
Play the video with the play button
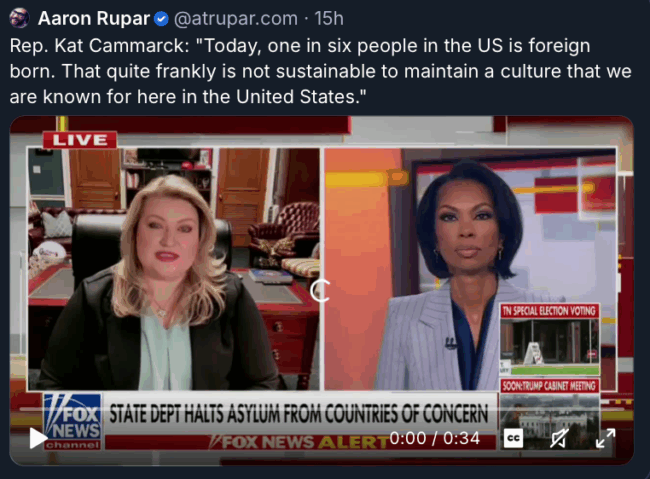click(x=38, y=438)
